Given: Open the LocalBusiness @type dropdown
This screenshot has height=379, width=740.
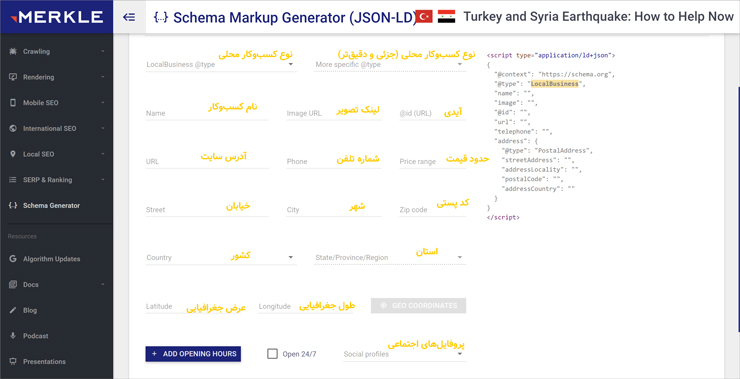Looking at the screenshot, I should pos(221,65).
